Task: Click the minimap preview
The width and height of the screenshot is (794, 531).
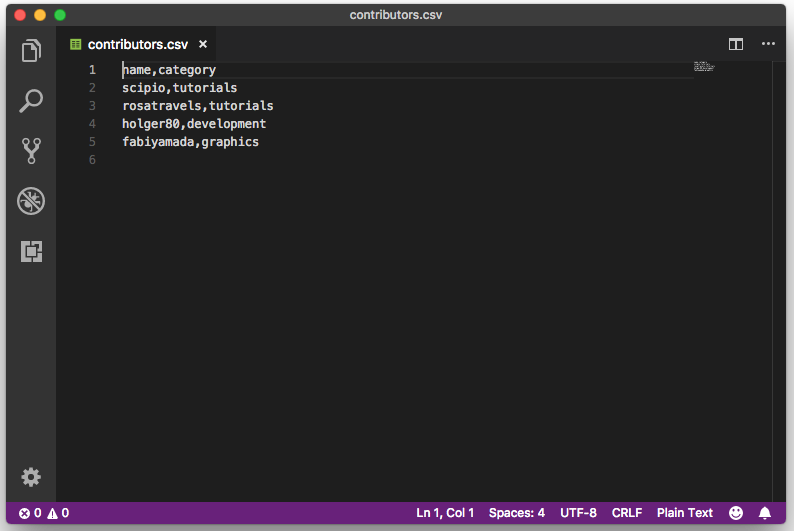Action: [704, 66]
